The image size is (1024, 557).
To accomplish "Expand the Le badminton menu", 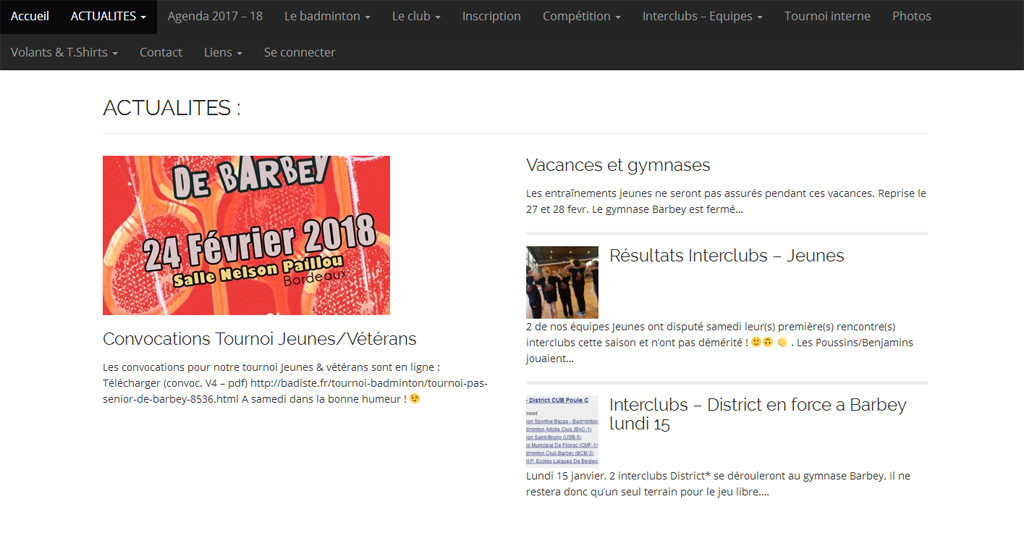I will tap(327, 16).
